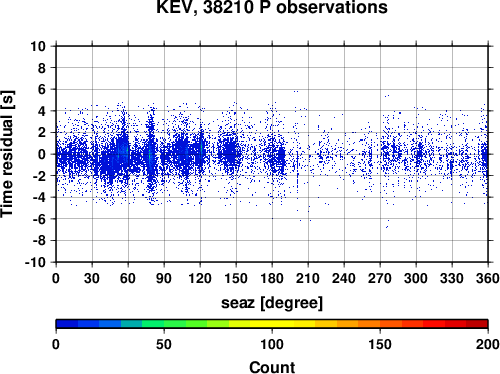The width and height of the screenshot is (500, 374).
Task: Click the orange colorbar segment near 150
Action: click(380, 324)
